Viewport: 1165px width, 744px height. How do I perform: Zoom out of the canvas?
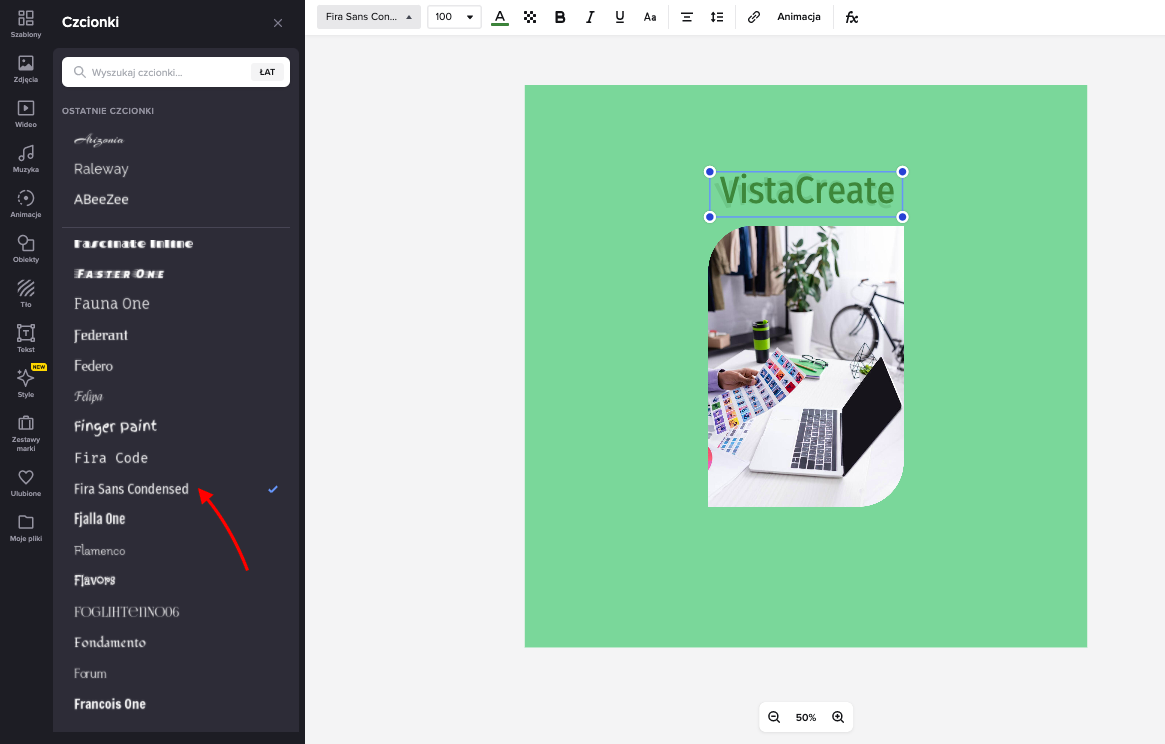[x=773, y=717]
